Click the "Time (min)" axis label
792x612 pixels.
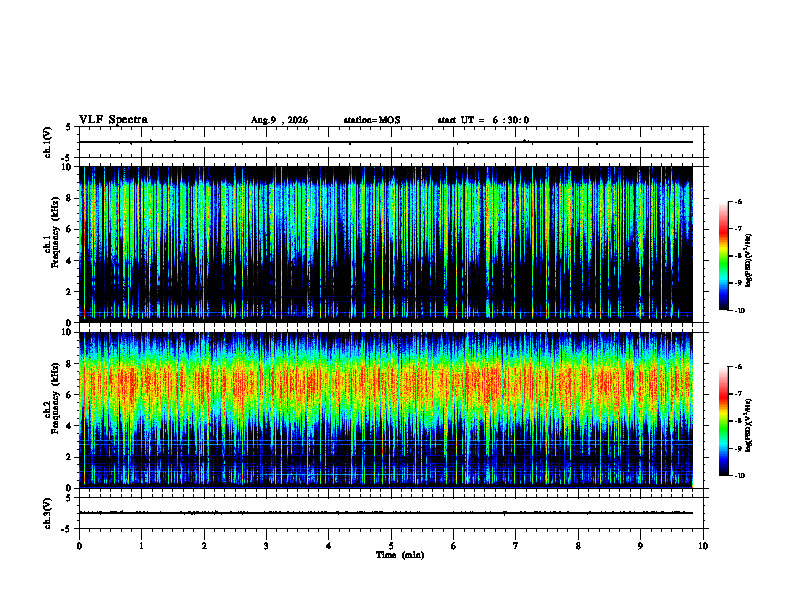(x=400, y=555)
